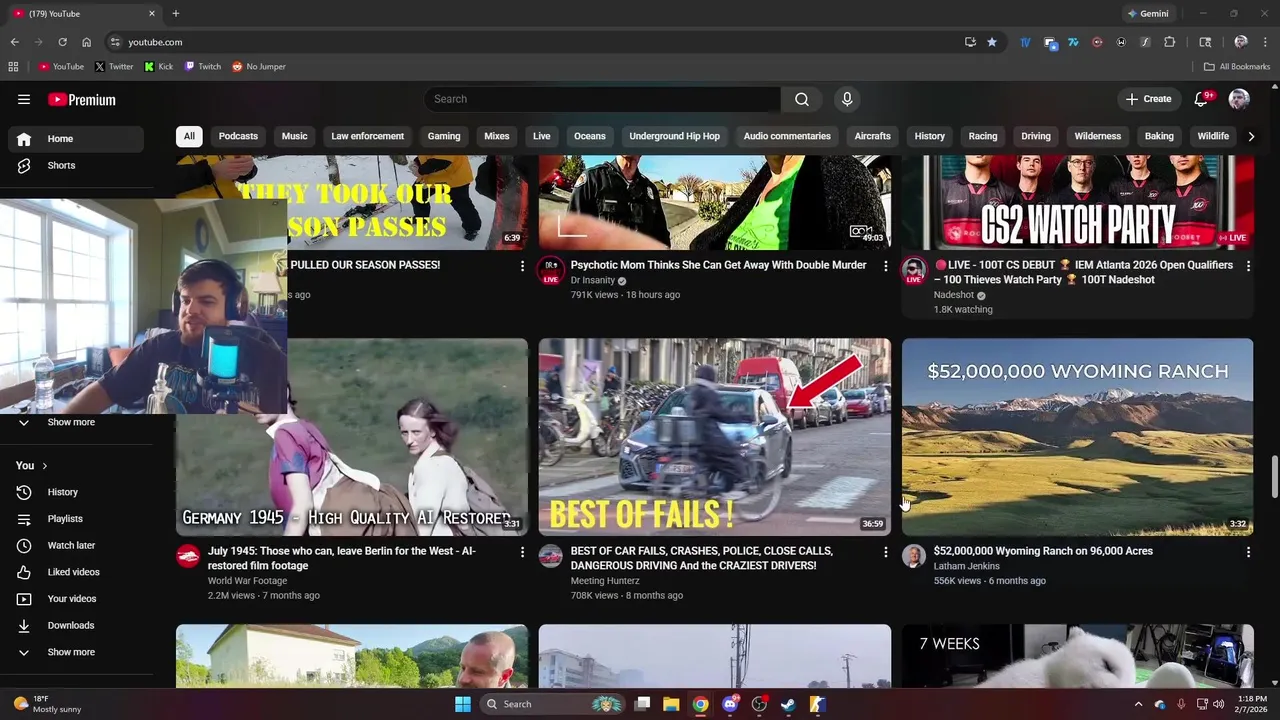Select the Oceans chip

(x=590, y=136)
